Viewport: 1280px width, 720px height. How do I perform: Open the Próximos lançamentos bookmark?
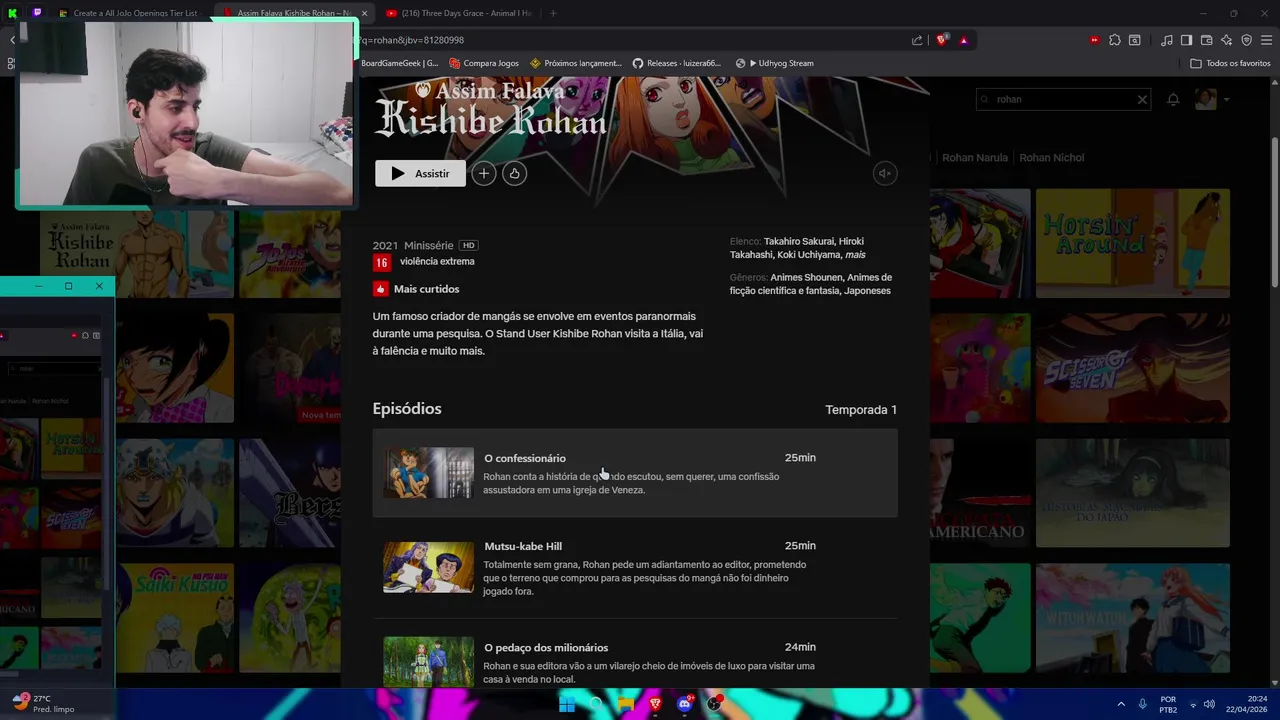pyautogui.click(x=576, y=63)
